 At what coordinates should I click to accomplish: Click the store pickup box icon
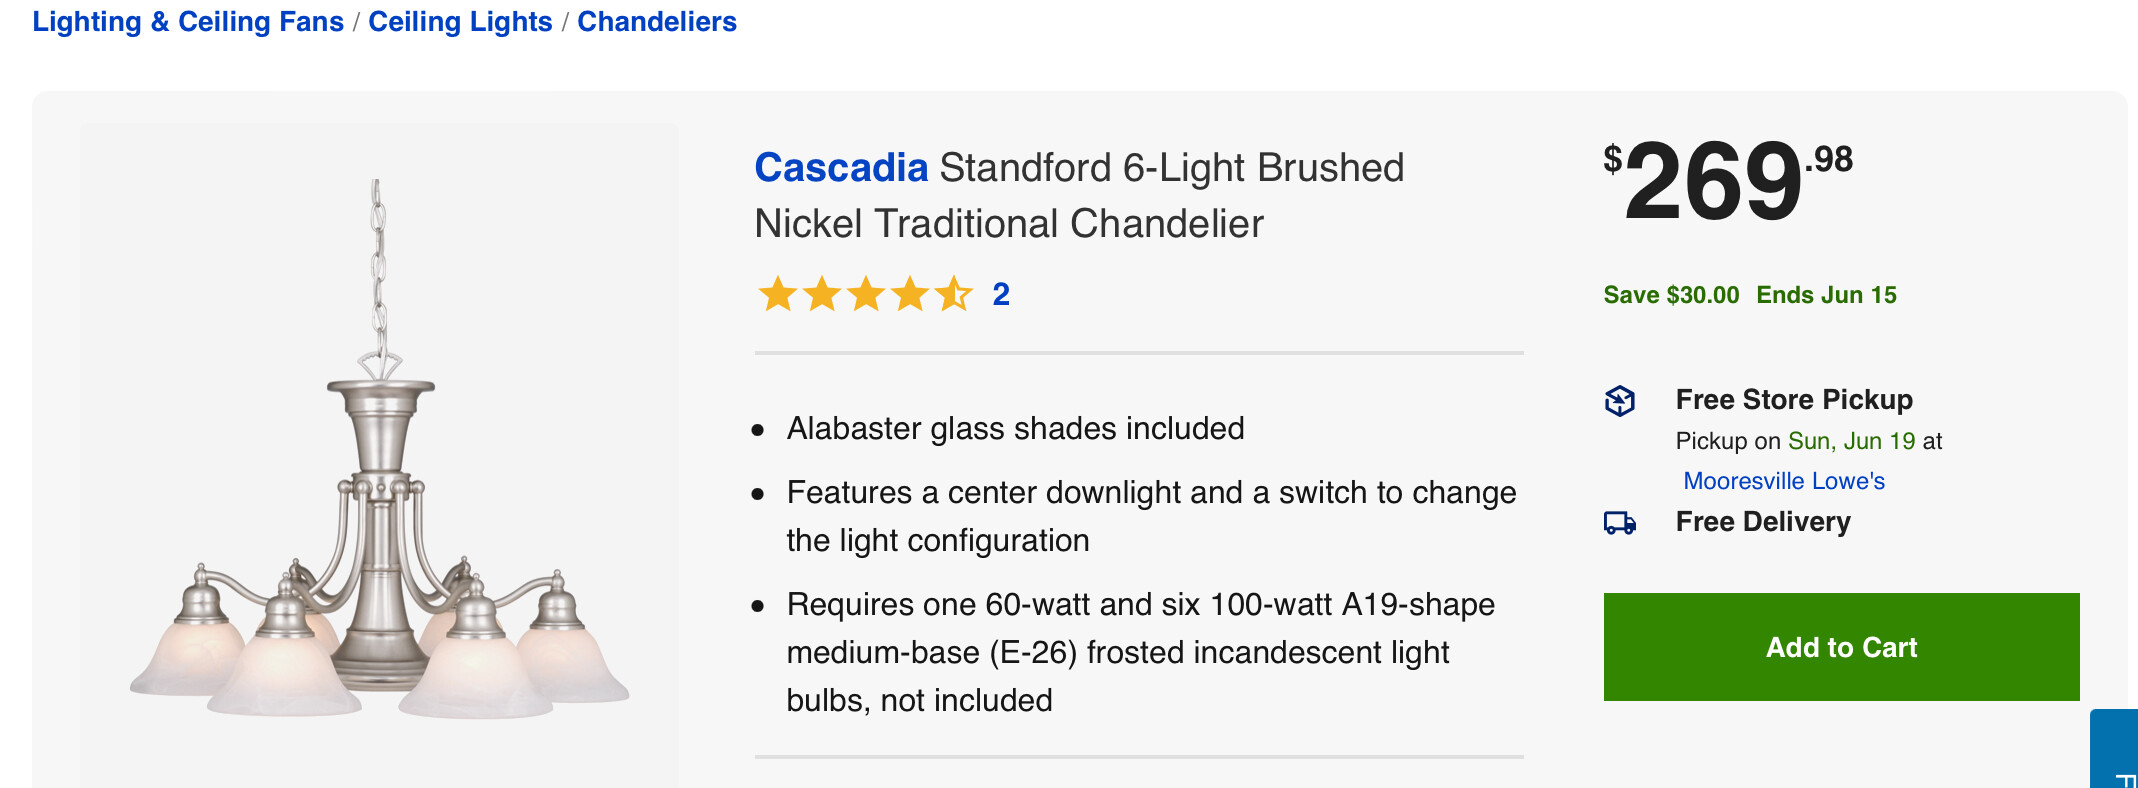(1620, 401)
